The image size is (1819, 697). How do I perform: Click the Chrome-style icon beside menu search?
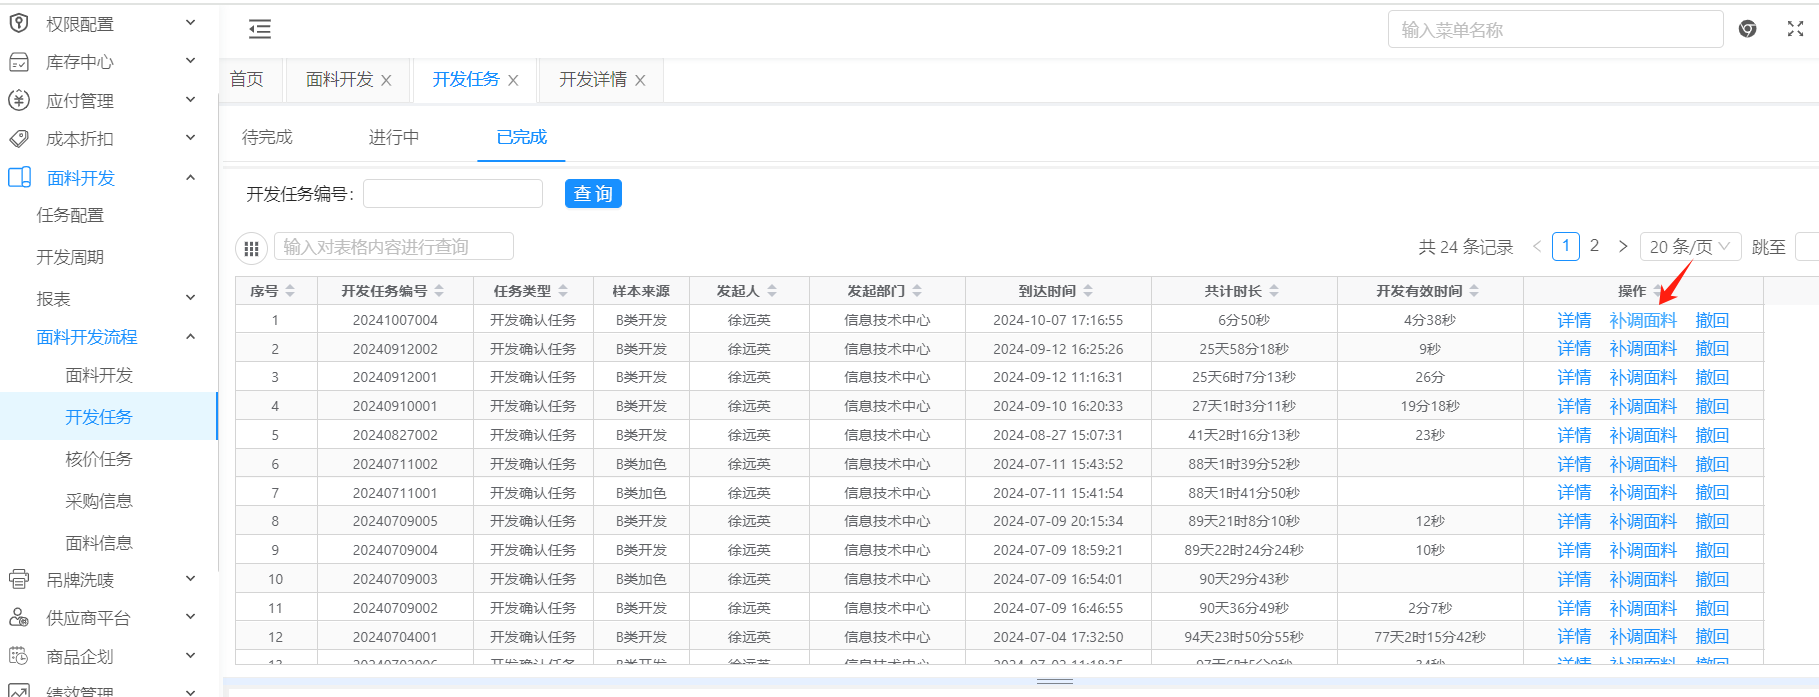(1748, 29)
